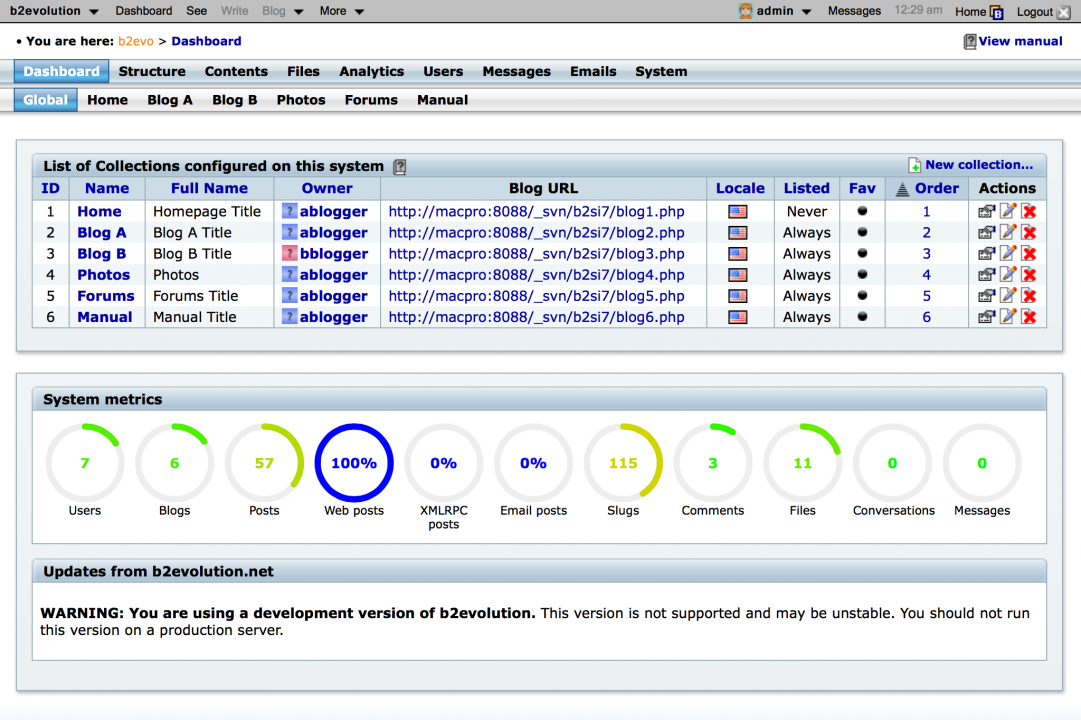Screen dimensions: 1081x720
Task: Open the Forums sub-tab
Action: [371, 100]
